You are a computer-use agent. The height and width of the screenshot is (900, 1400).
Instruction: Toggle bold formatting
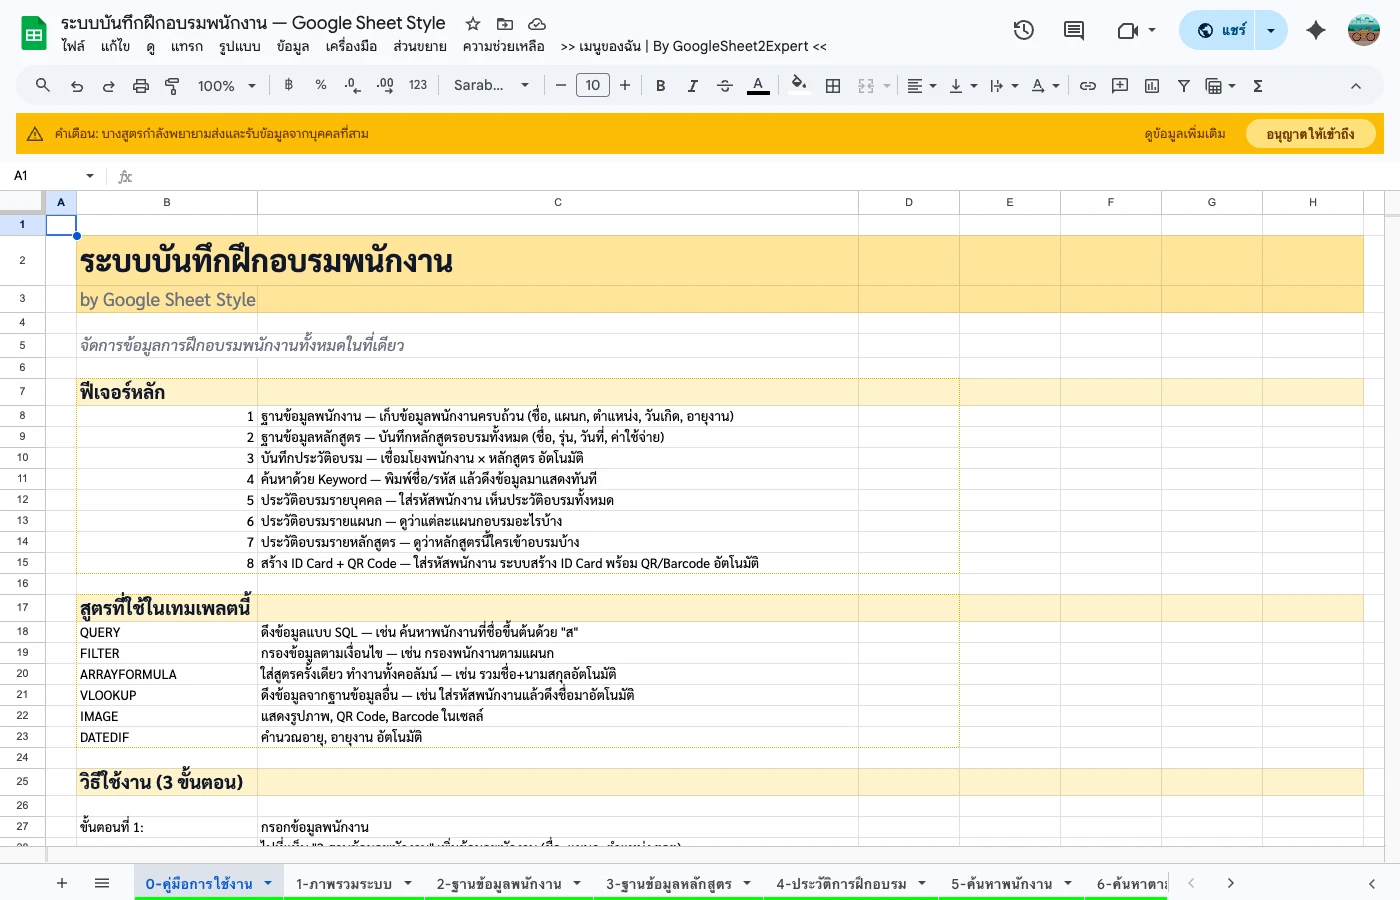(x=660, y=85)
